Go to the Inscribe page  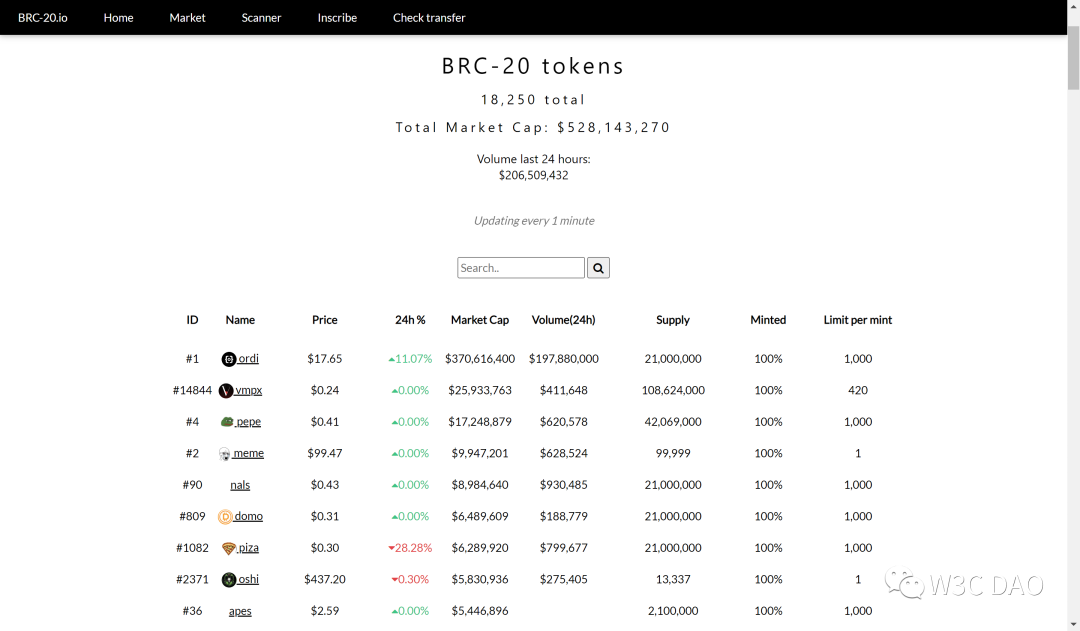[337, 17]
